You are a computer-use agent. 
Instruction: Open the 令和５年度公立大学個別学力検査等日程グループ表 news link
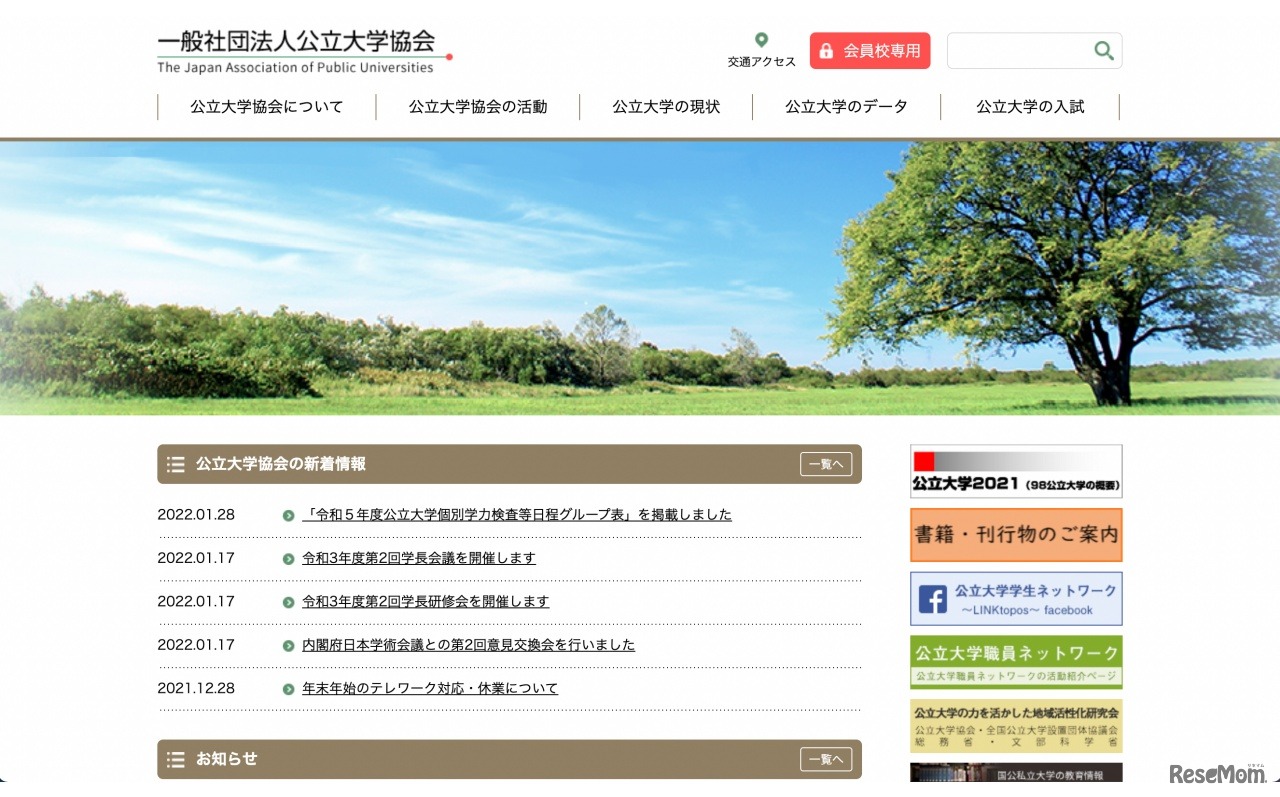pyautogui.click(x=516, y=515)
